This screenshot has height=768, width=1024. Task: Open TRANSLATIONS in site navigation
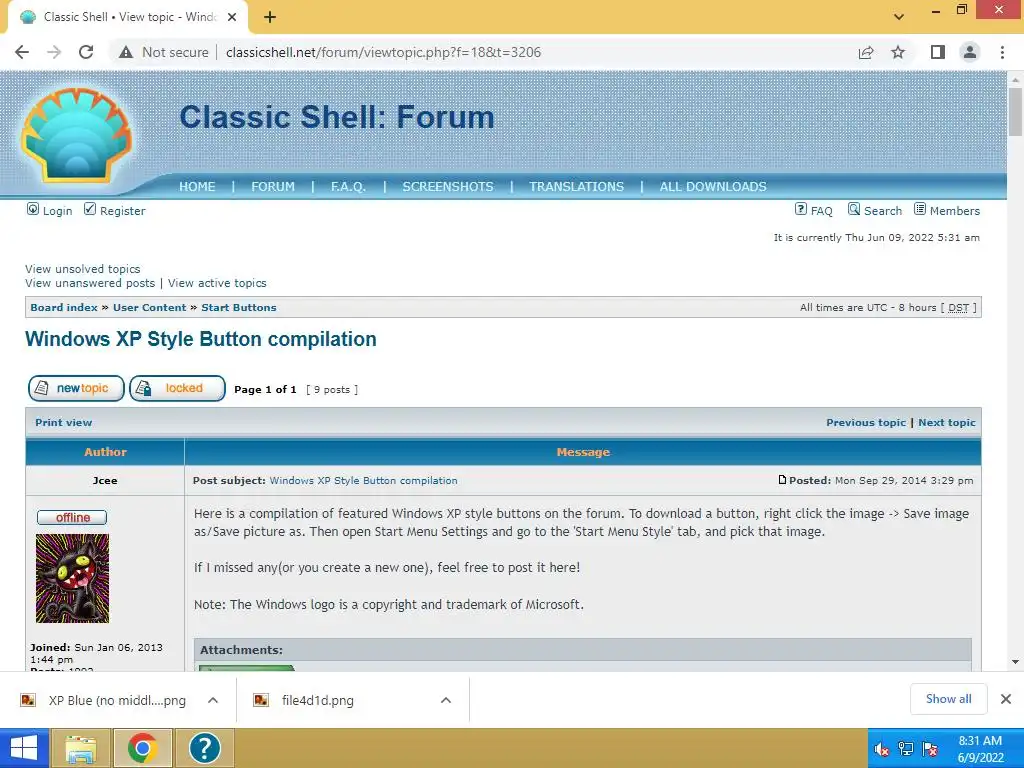click(577, 187)
